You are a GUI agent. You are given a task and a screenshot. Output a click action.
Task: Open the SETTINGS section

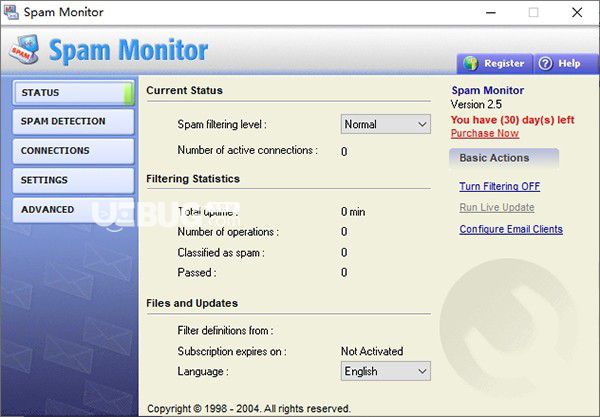[73, 180]
